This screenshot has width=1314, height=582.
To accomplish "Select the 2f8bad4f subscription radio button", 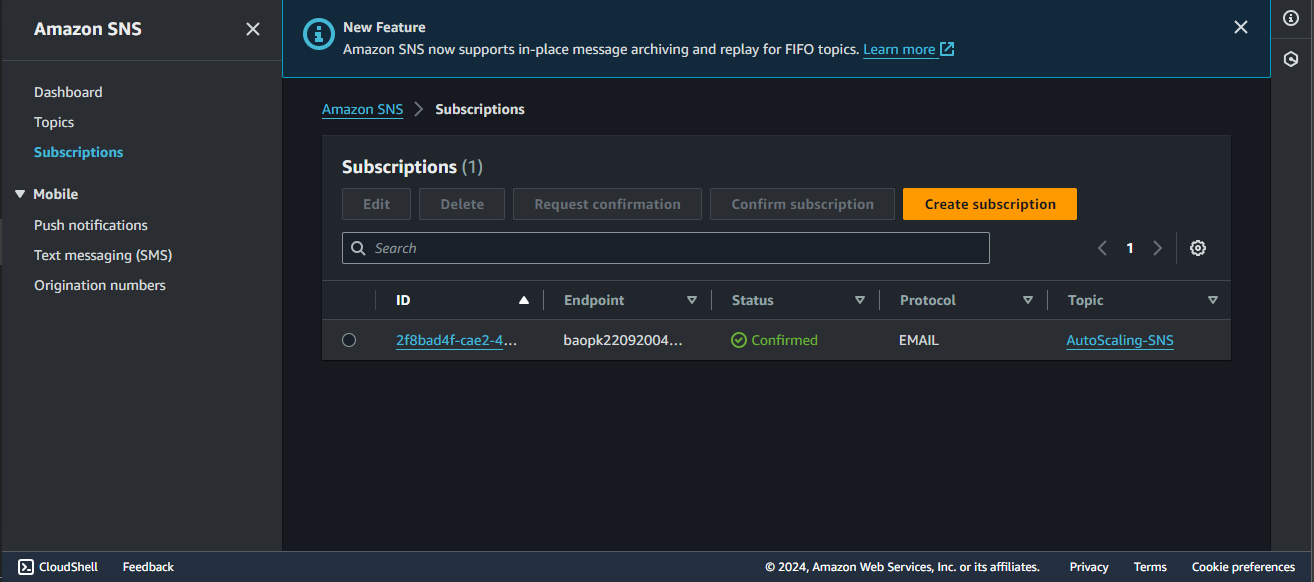I will point(349,340).
